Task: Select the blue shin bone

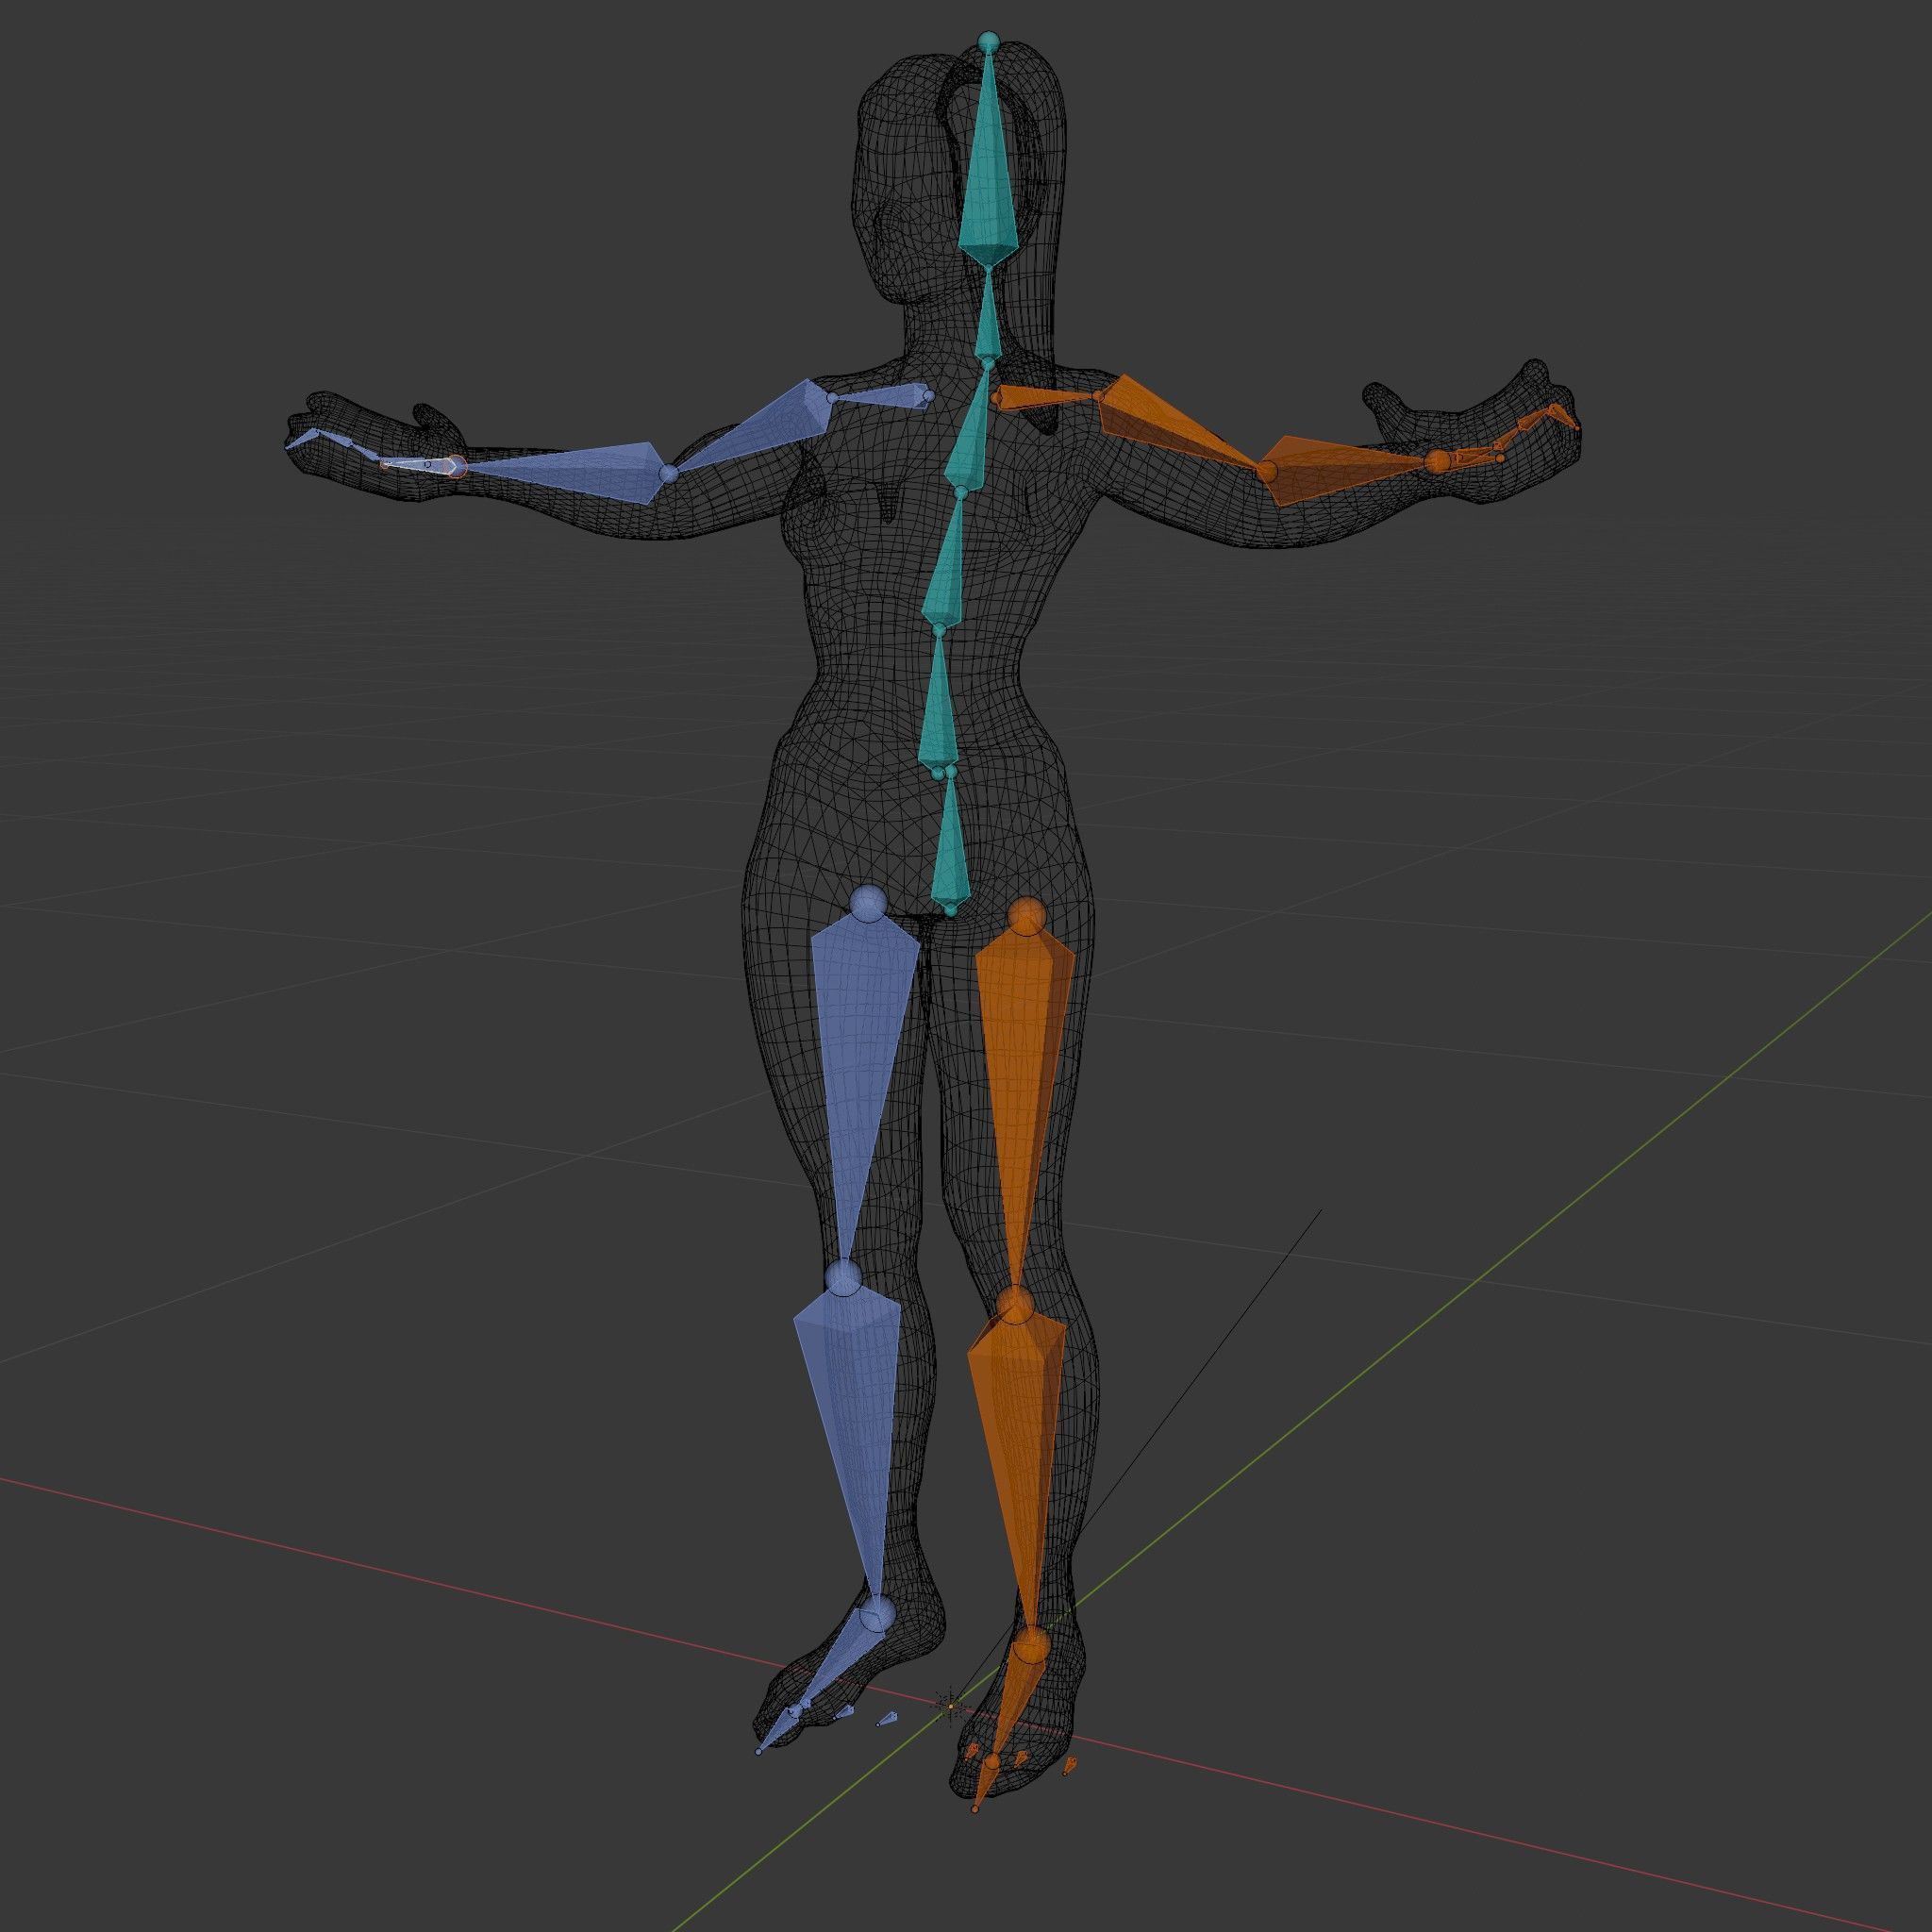Action: [x=850, y=1450]
